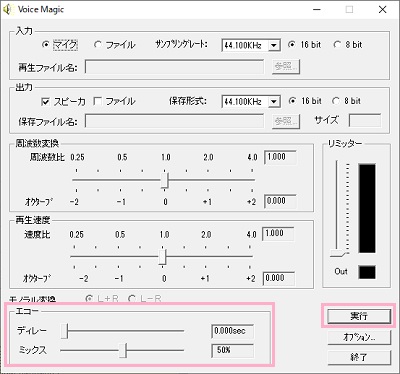The height and width of the screenshot is (374, 400).
Task: Click the 周波数比 slider handle
Action: pos(165,180)
